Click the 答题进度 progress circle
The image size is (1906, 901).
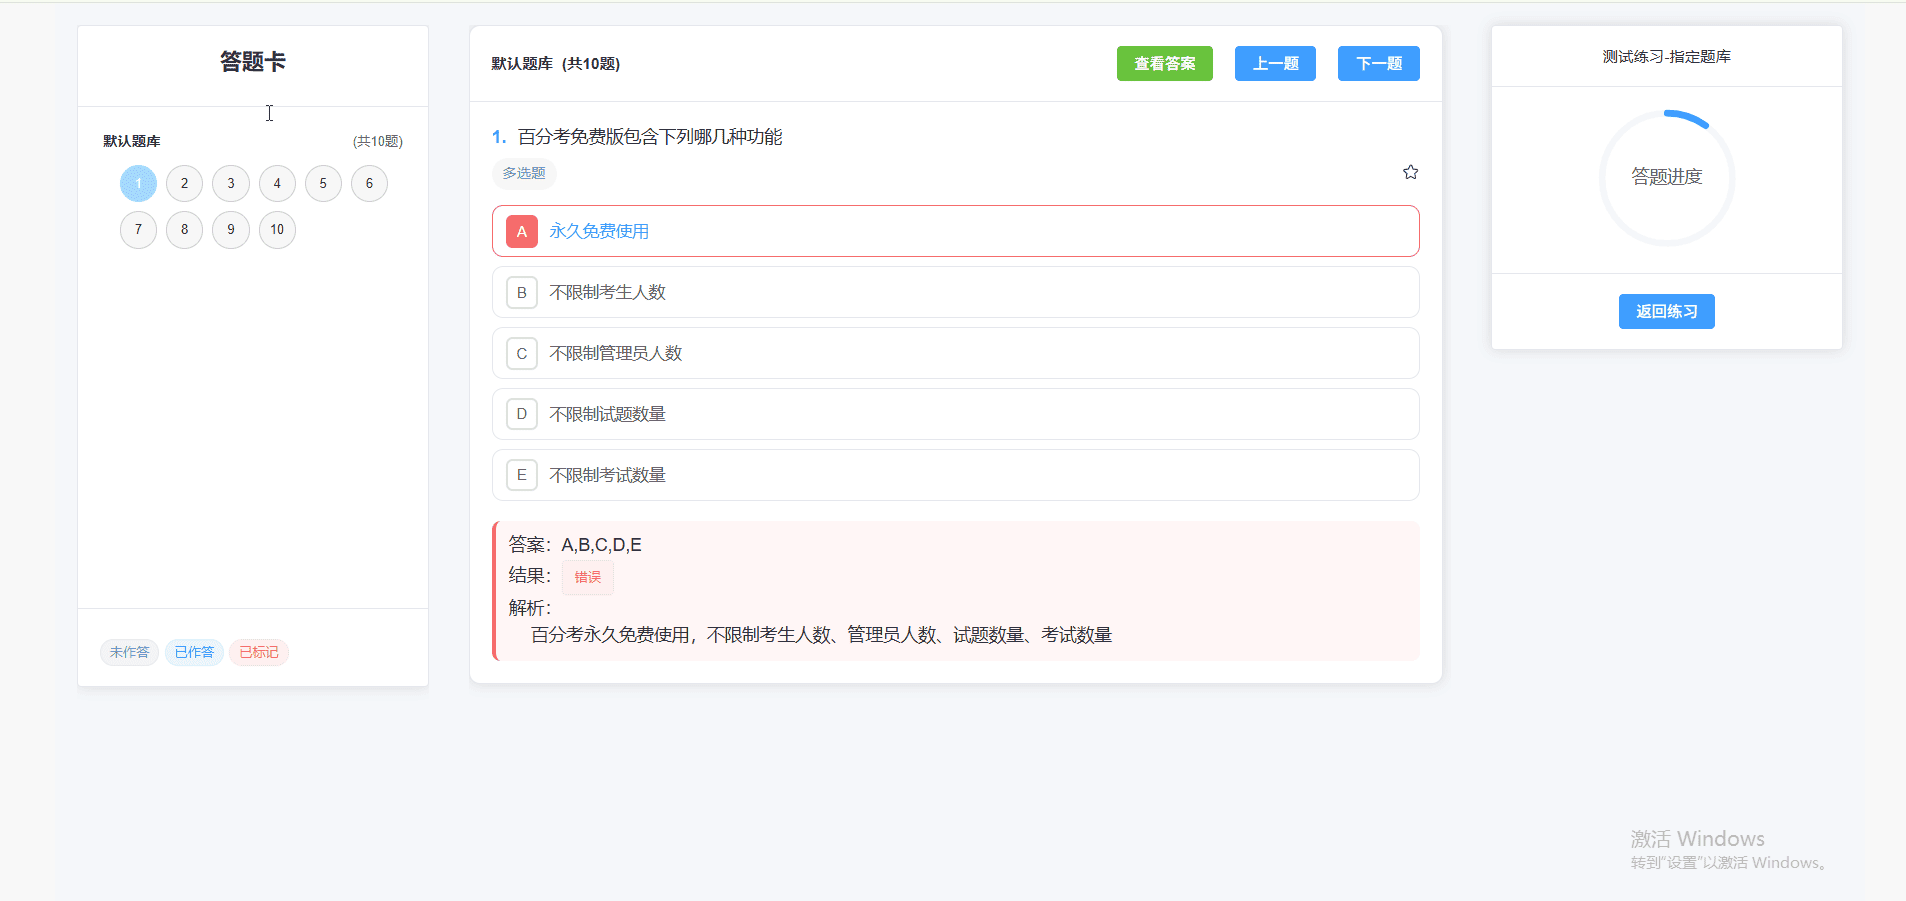1666,177
